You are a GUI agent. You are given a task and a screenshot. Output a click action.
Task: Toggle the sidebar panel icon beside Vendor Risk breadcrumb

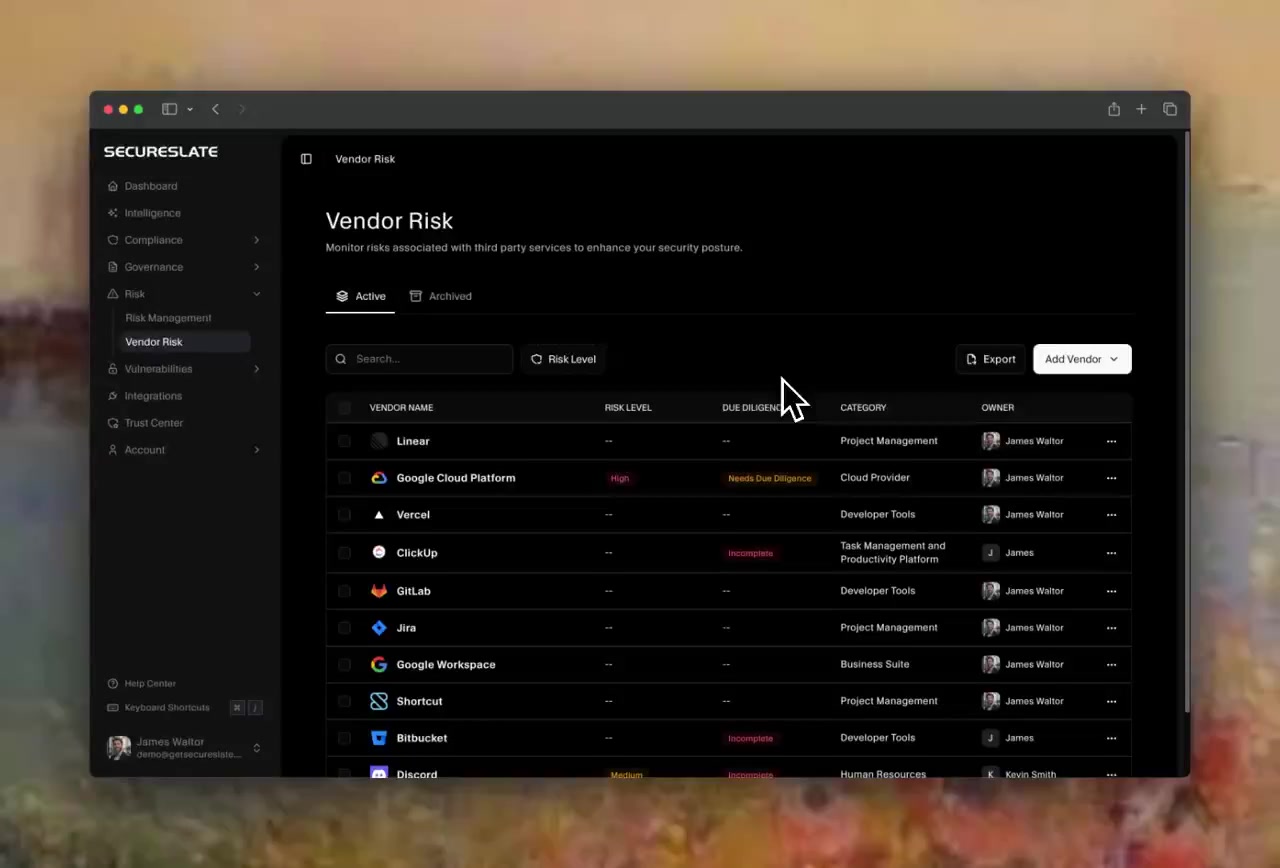click(x=306, y=159)
